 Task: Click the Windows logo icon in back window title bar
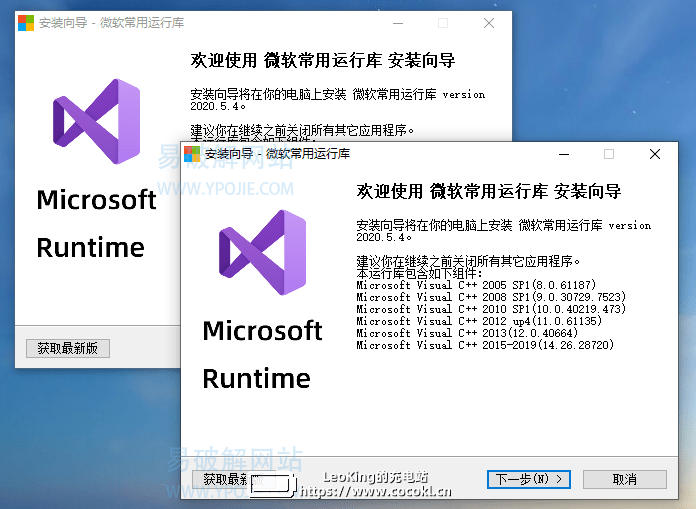pyautogui.click(x=26, y=23)
